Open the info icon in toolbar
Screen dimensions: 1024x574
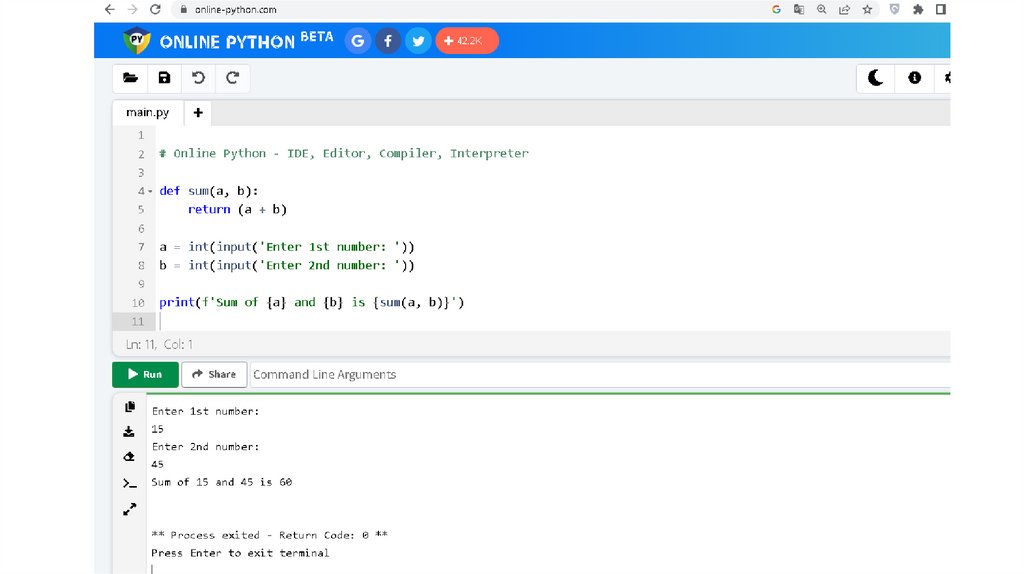point(914,78)
